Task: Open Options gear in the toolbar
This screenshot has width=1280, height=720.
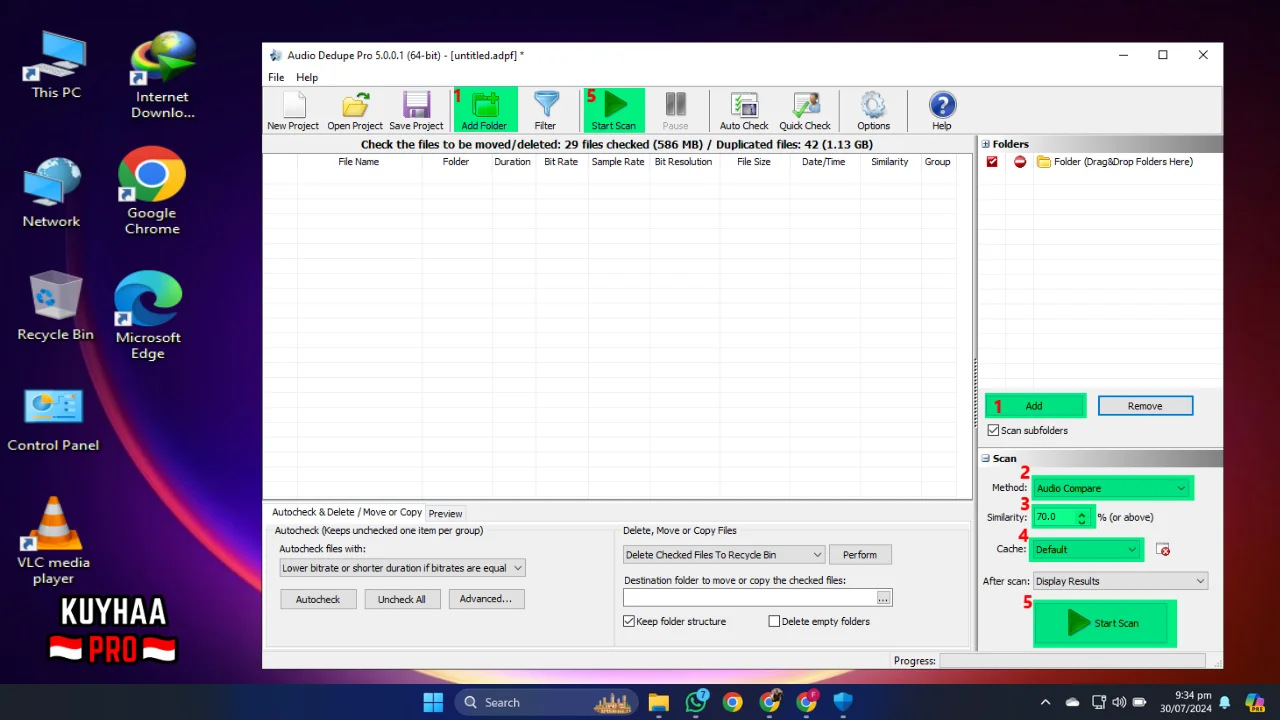Action: 873,111
